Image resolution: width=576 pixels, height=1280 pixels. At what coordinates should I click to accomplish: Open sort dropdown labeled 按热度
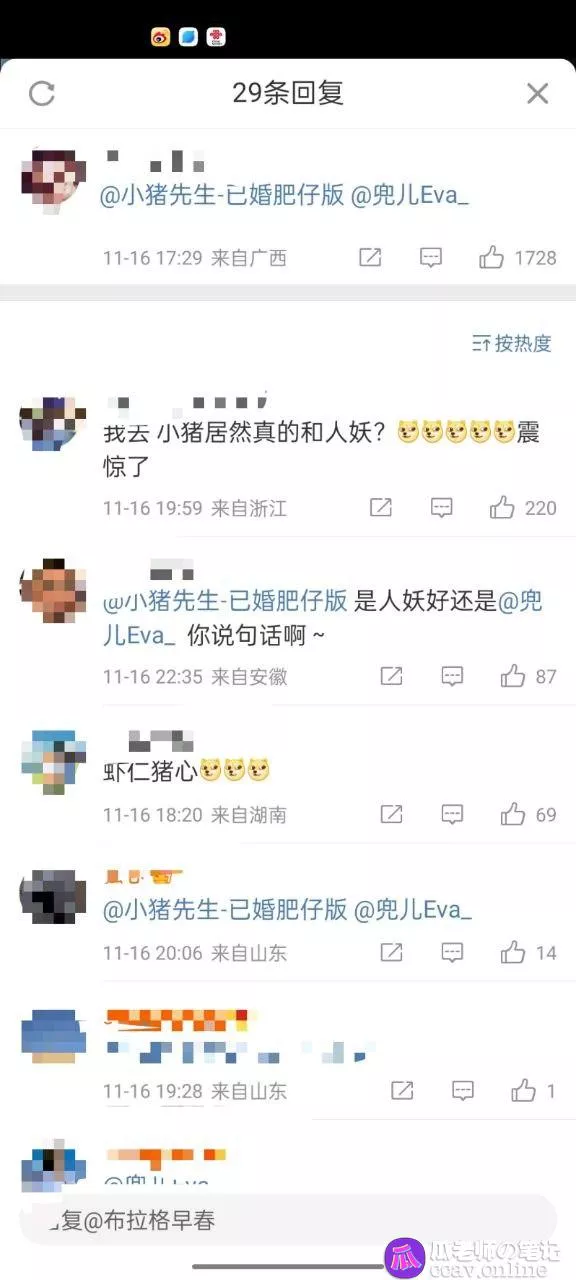(x=512, y=344)
